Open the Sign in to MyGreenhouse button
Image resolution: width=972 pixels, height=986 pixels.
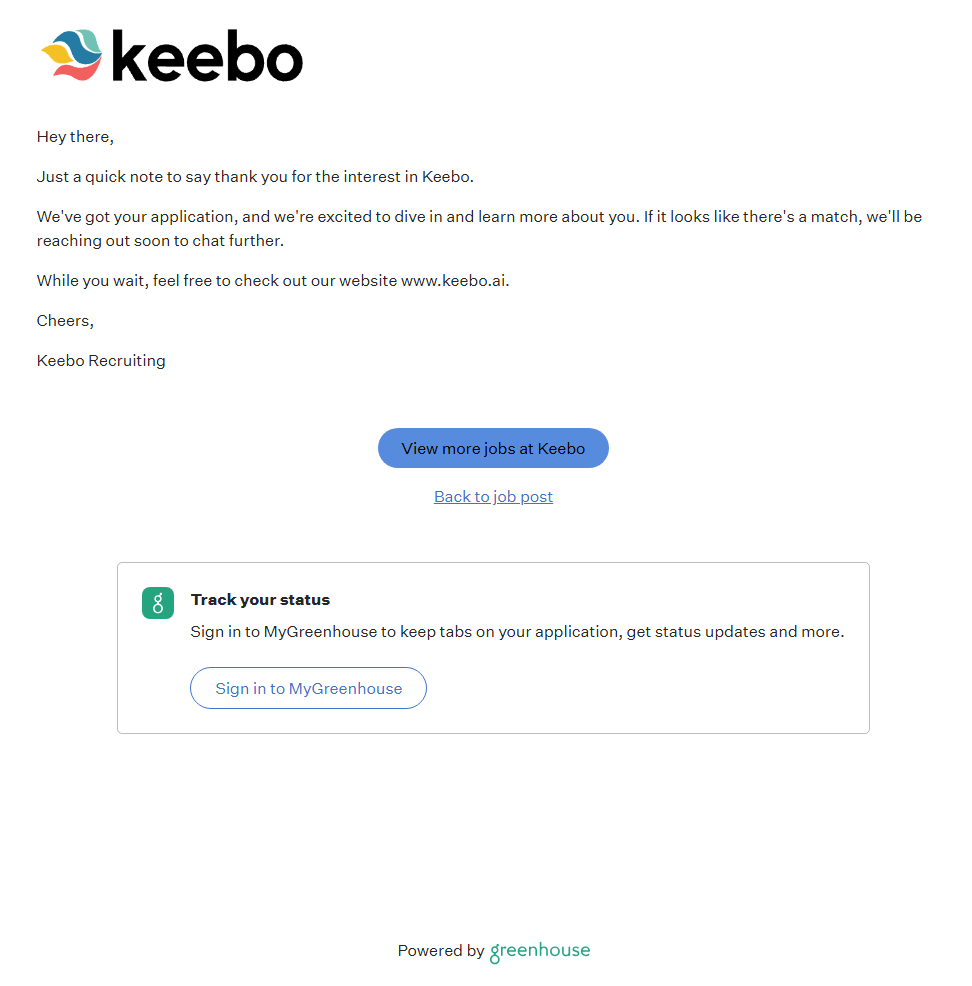pyautogui.click(x=308, y=688)
